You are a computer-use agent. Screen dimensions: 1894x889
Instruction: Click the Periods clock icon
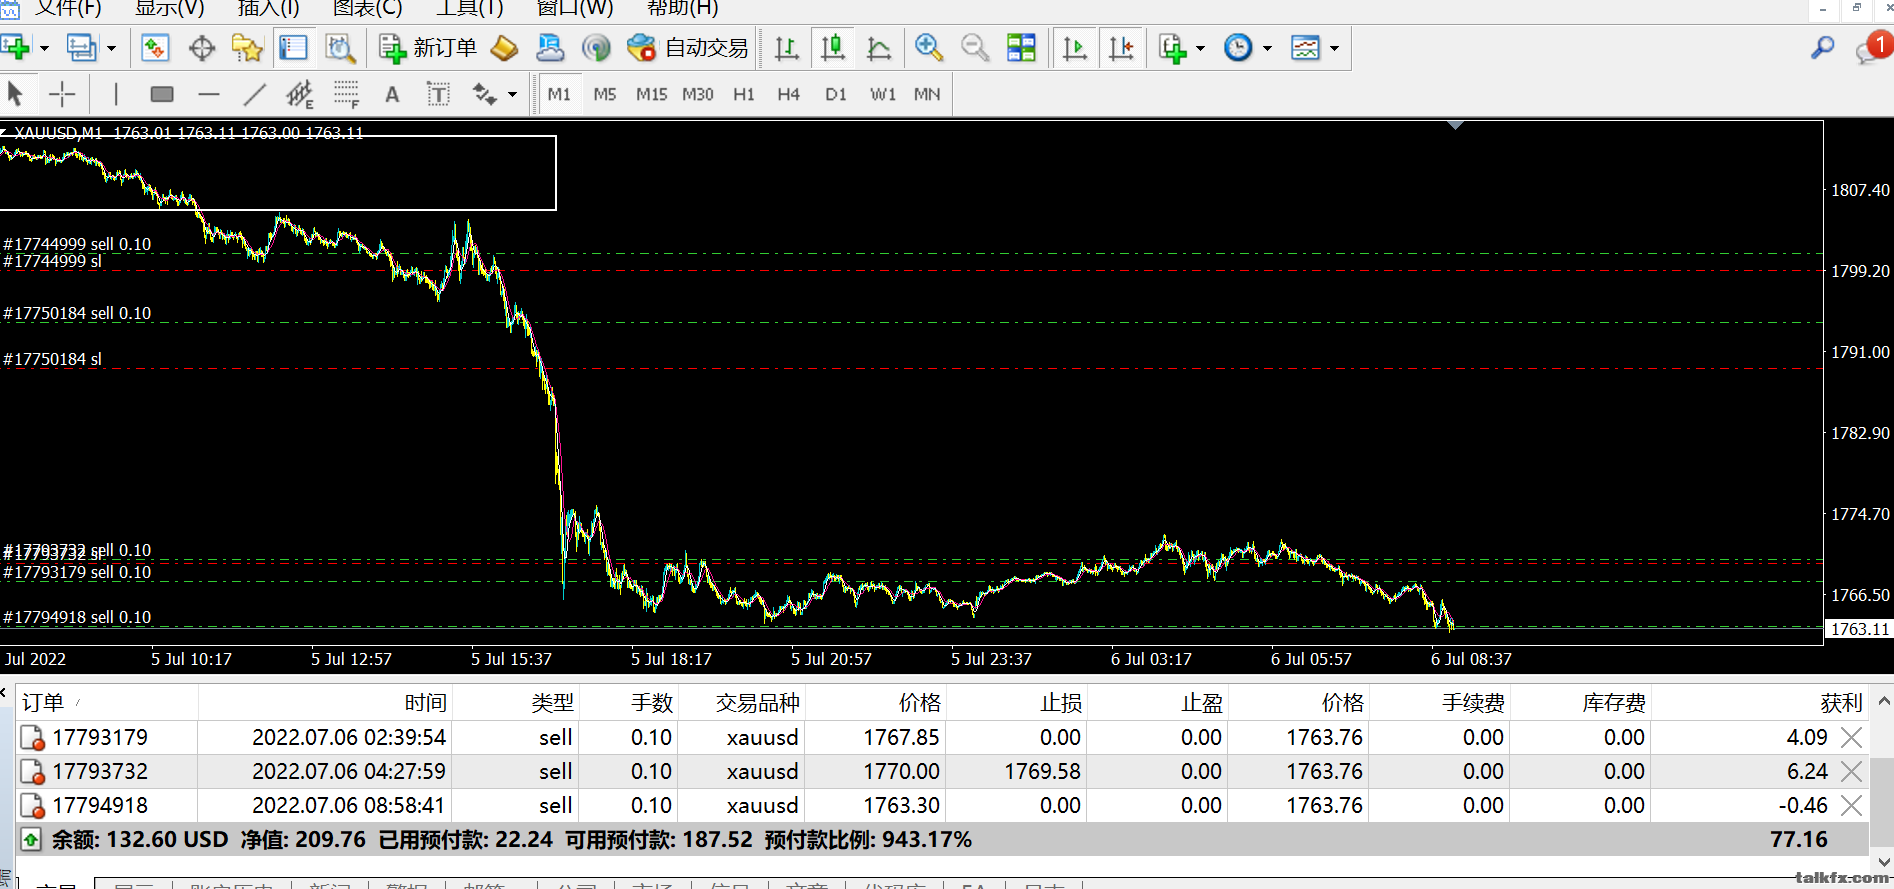(1238, 47)
